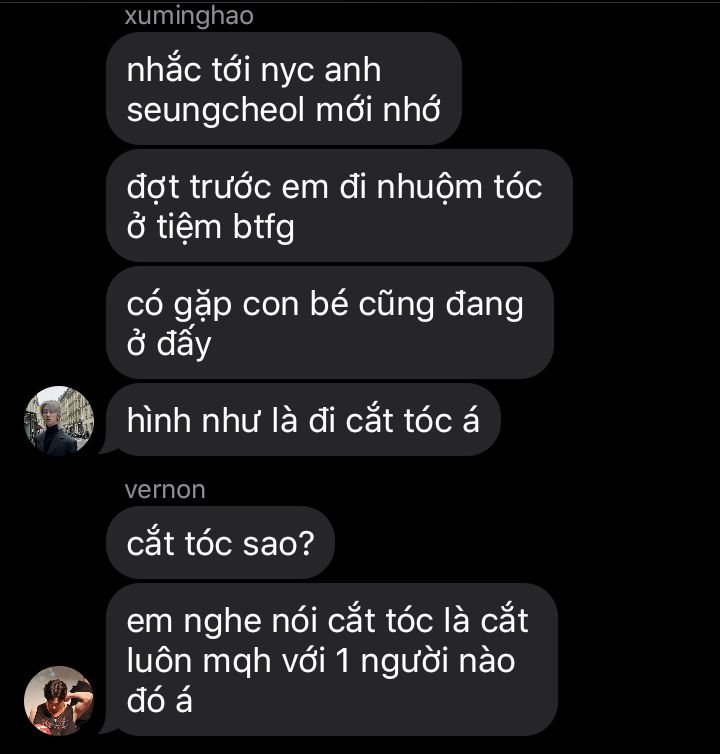Image resolution: width=720 pixels, height=754 pixels.
Task: Click the abbreviation 'mqh' in last message
Action: pos(236,663)
